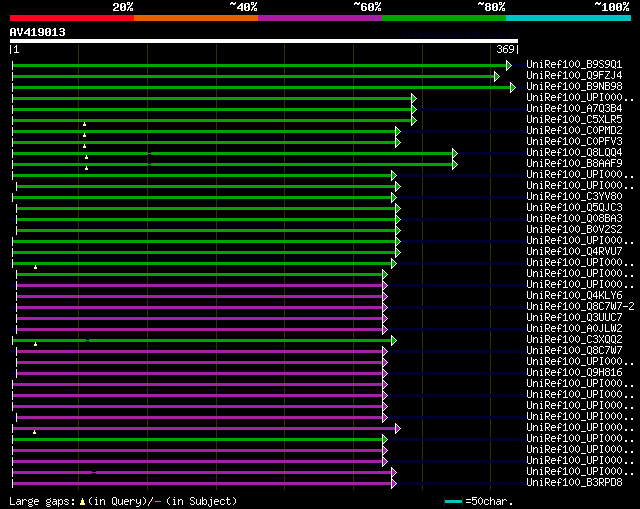This screenshot has width=640, height=509.
Task: Click the arrowhead ending the UniRef100_B9NB98 alignment
Action: 513,87
